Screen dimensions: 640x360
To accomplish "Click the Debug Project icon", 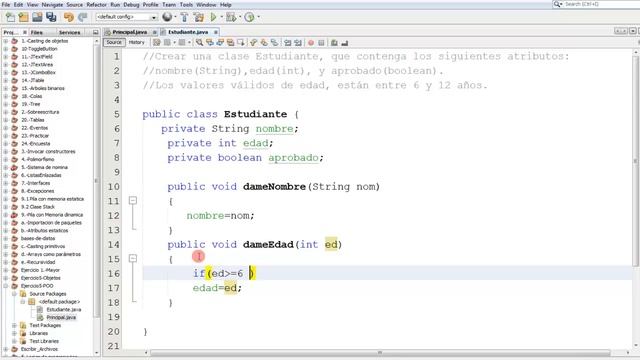I will [x=231, y=17].
